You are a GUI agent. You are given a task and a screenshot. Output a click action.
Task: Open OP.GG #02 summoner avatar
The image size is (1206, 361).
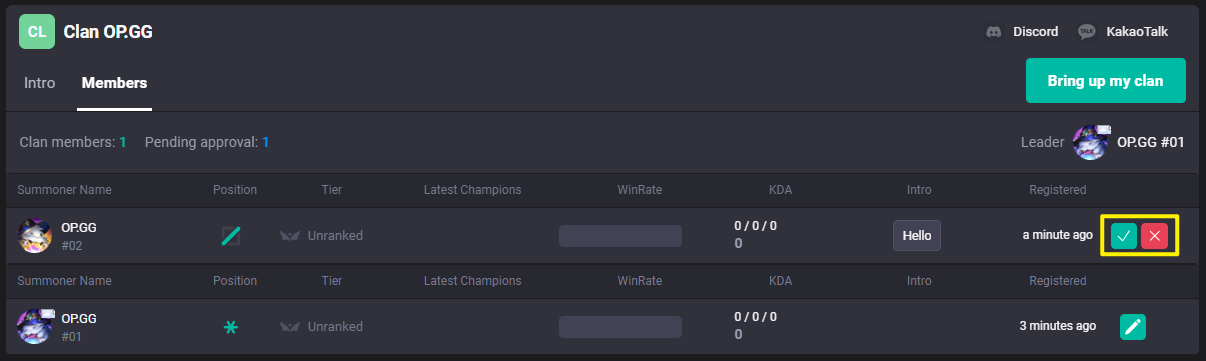pos(35,236)
